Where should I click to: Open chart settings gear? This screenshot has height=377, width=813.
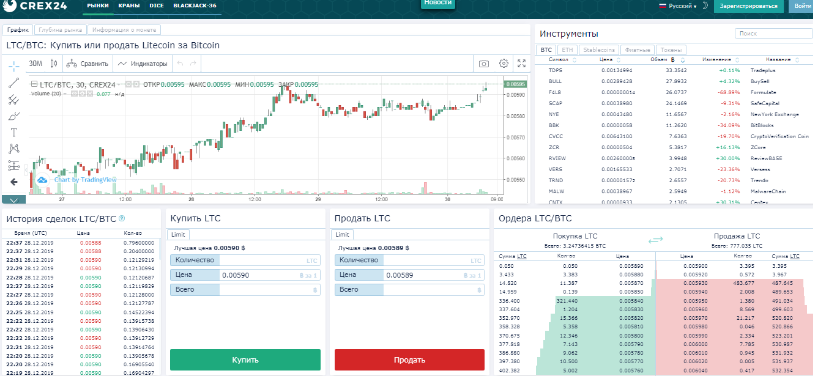[x=503, y=64]
